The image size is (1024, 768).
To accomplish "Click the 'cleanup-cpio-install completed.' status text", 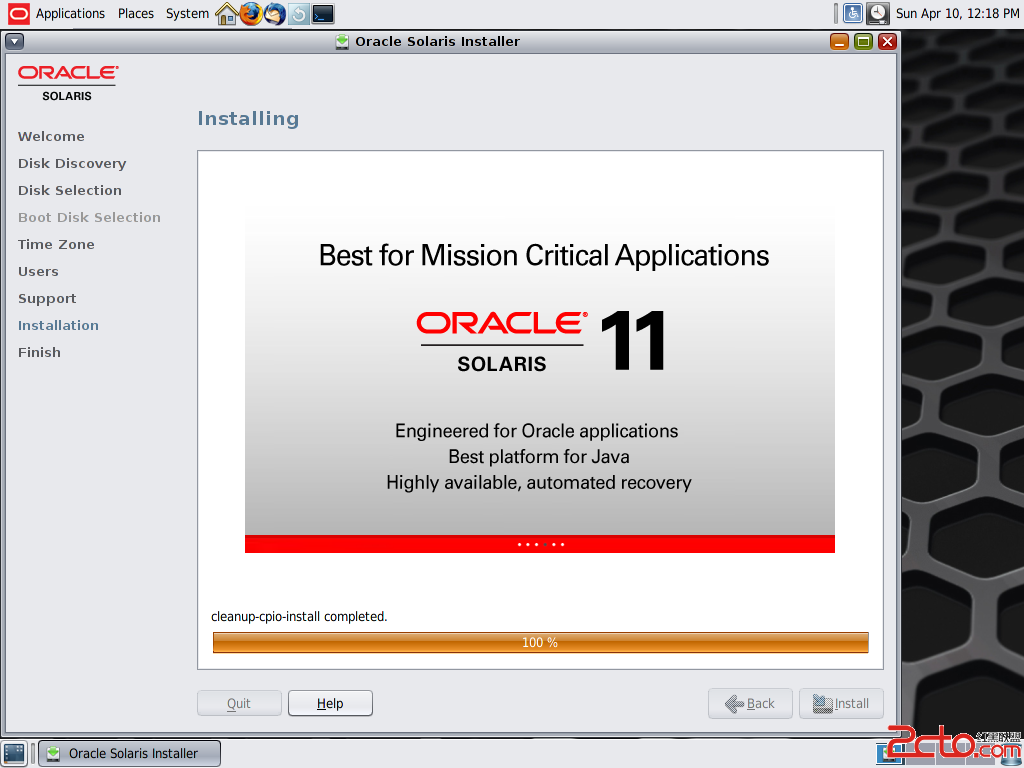I will click(299, 616).
